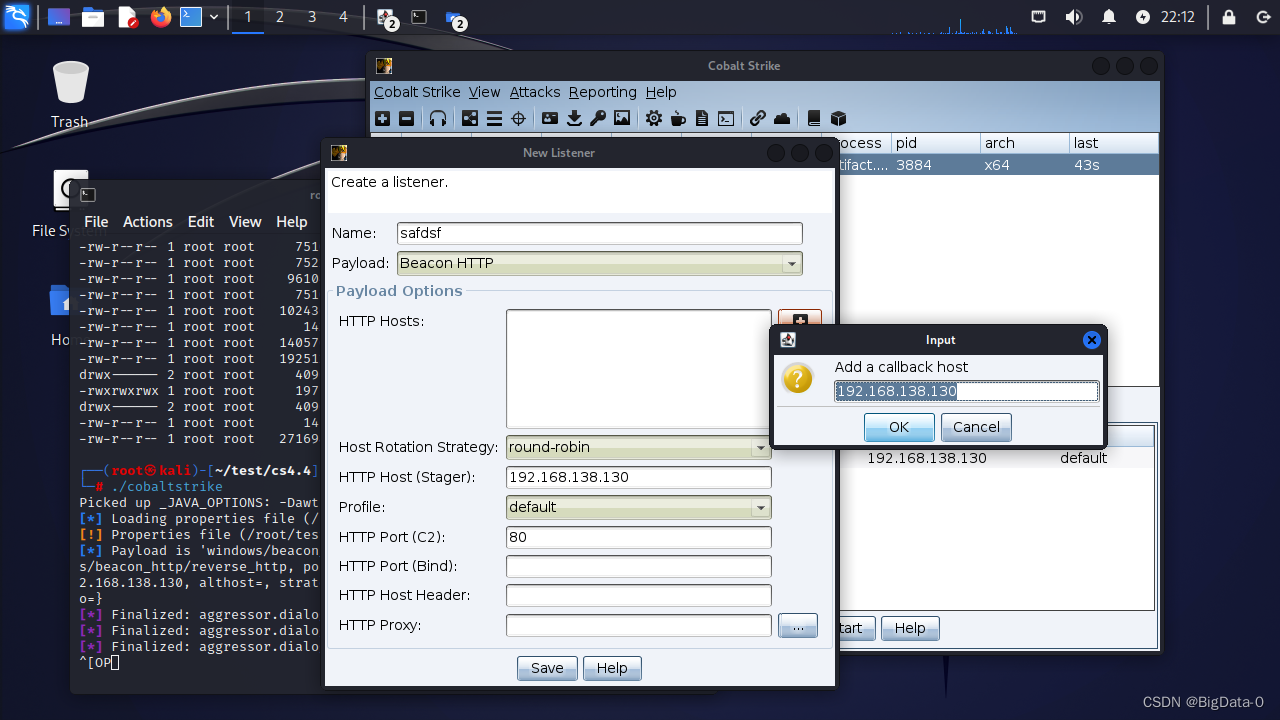This screenshot has height=720, width=1280.
Task: Open the Reporting menu
Action: [602, 92]
